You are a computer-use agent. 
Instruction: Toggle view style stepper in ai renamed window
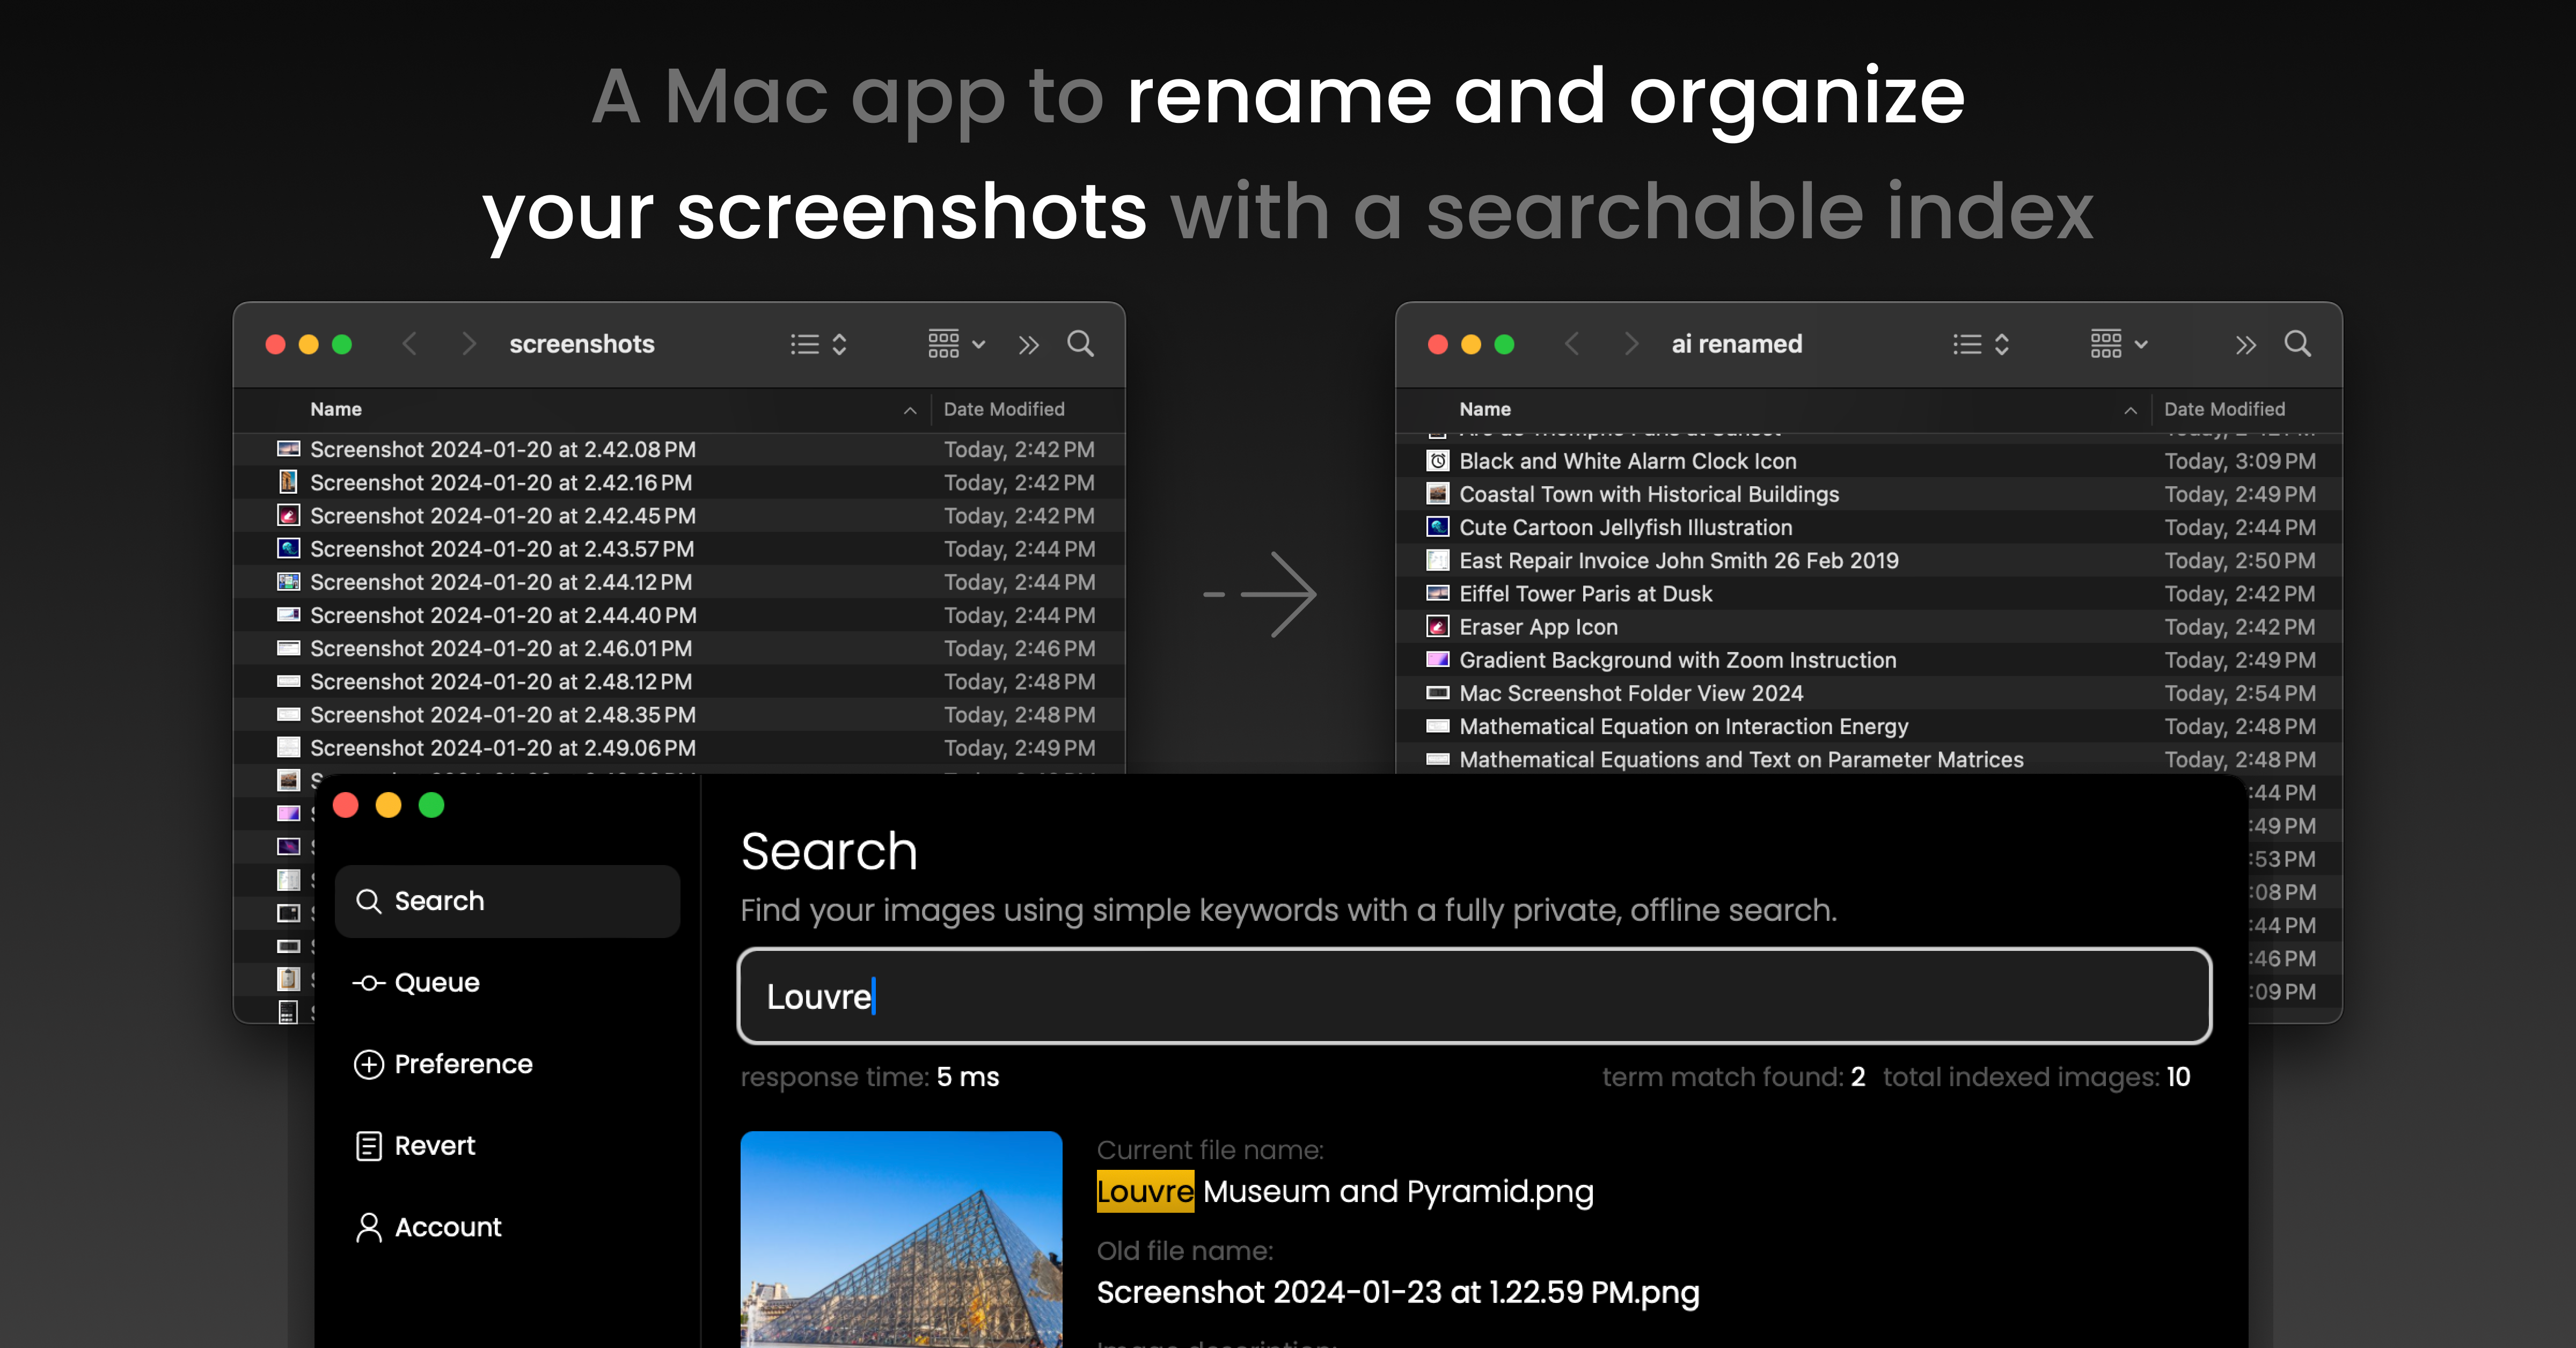click(x=2001, y=344)
